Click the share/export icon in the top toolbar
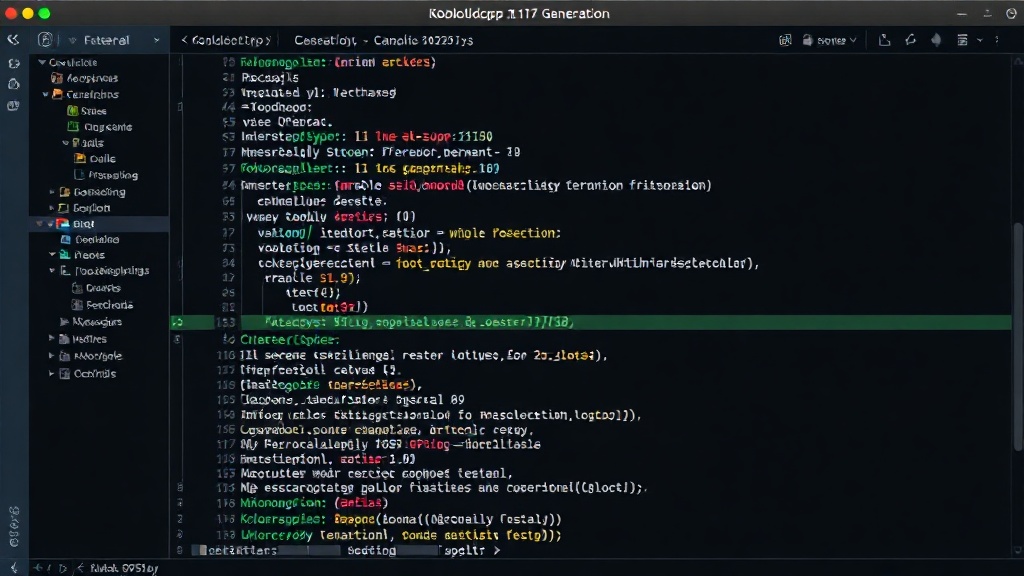The image size is (1024, 576). 884,40
